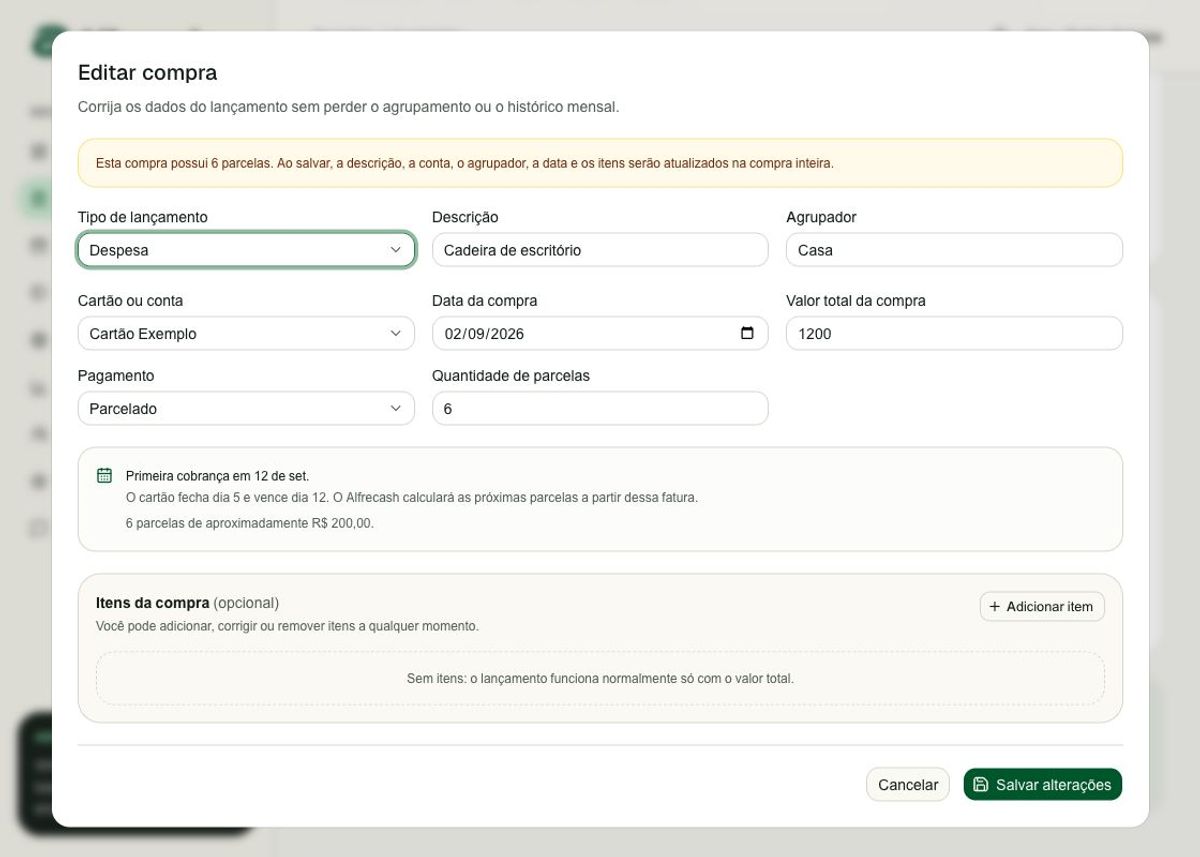This screenshot has height=857, width=1200.
Task: Click the Cancelar button
Action: pyautogui.click(x=908, y=785)
